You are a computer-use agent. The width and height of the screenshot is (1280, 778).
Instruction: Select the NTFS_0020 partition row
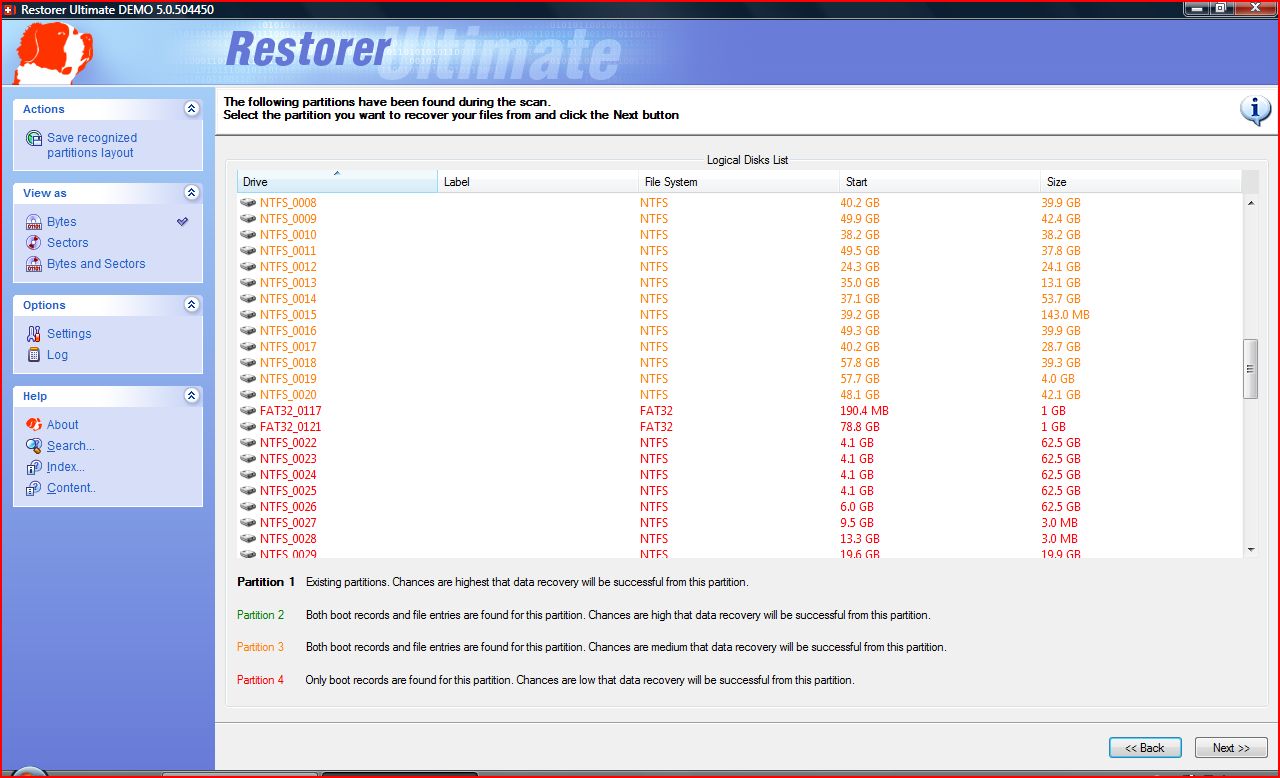click(739, 395)
